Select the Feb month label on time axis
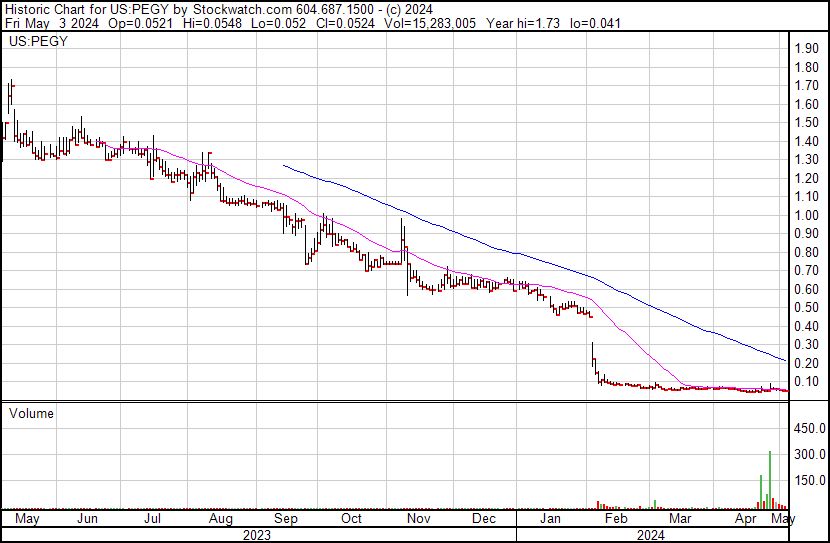The height and width of the screenshot is (543, 830). point(616,519)
